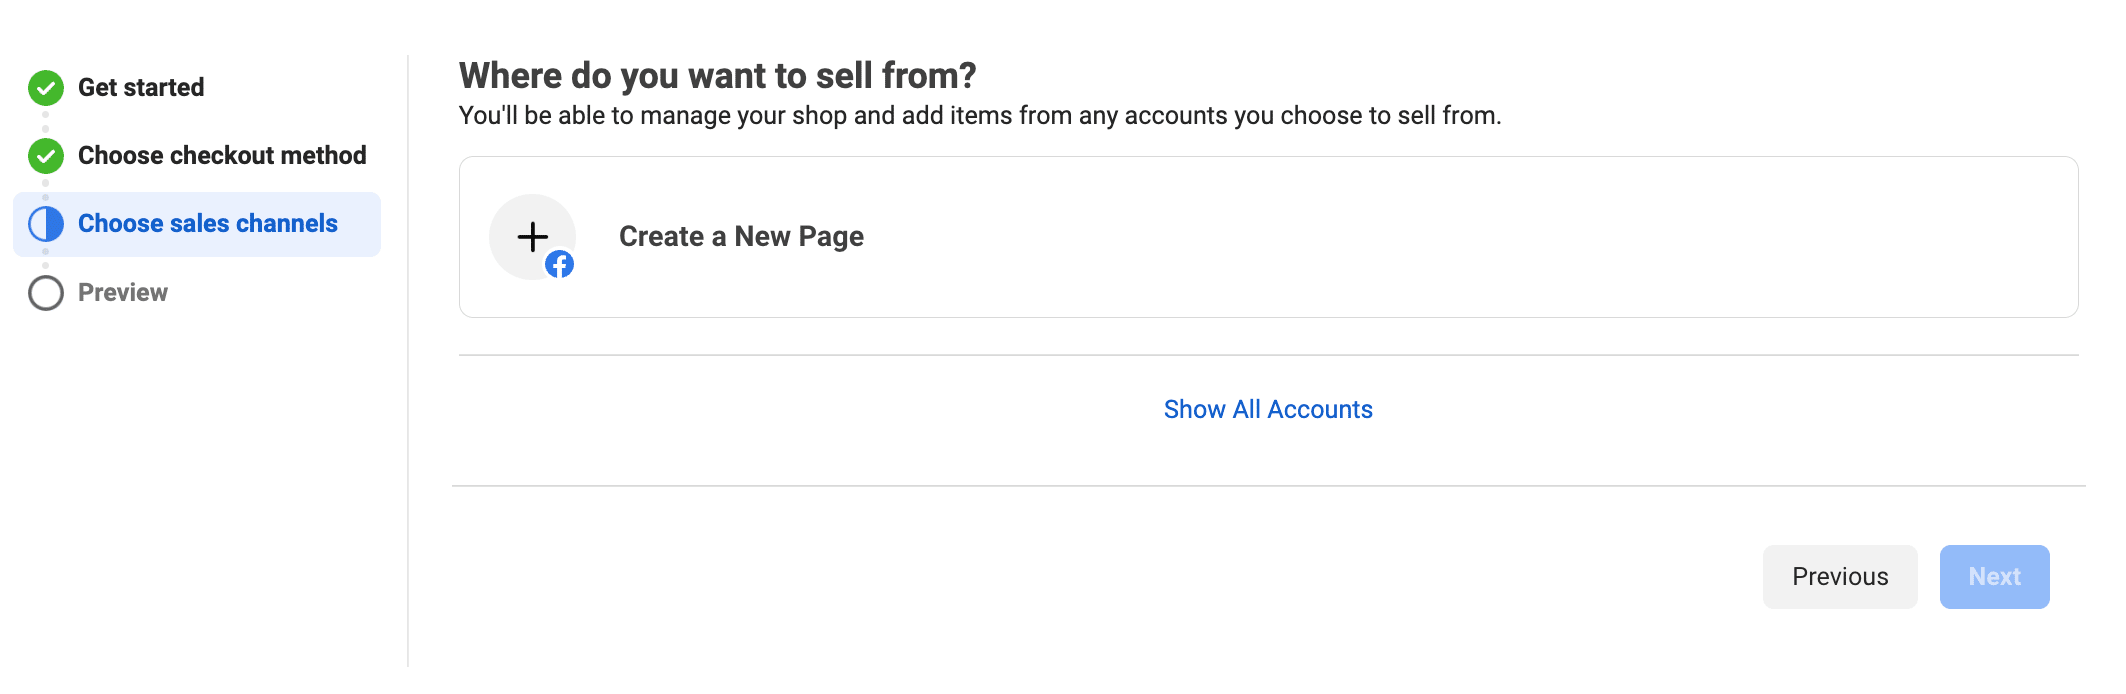This screenshot has height=694, width=2126.
Task: Click the Get started label text
Action: coord(141,88)
